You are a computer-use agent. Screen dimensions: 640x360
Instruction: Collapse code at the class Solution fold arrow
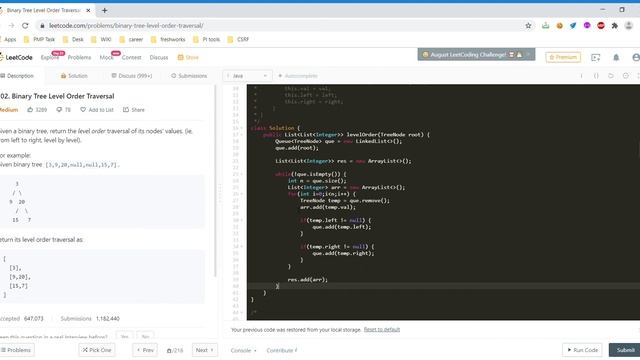[241, 128]
